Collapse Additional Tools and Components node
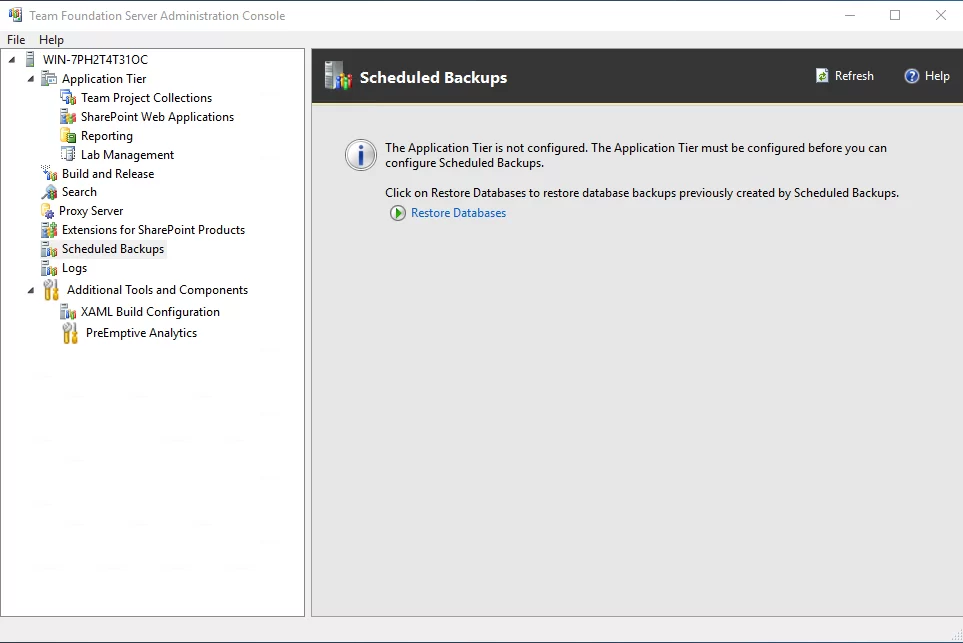This screenshot has height=643, width=963. pos(30,290)
